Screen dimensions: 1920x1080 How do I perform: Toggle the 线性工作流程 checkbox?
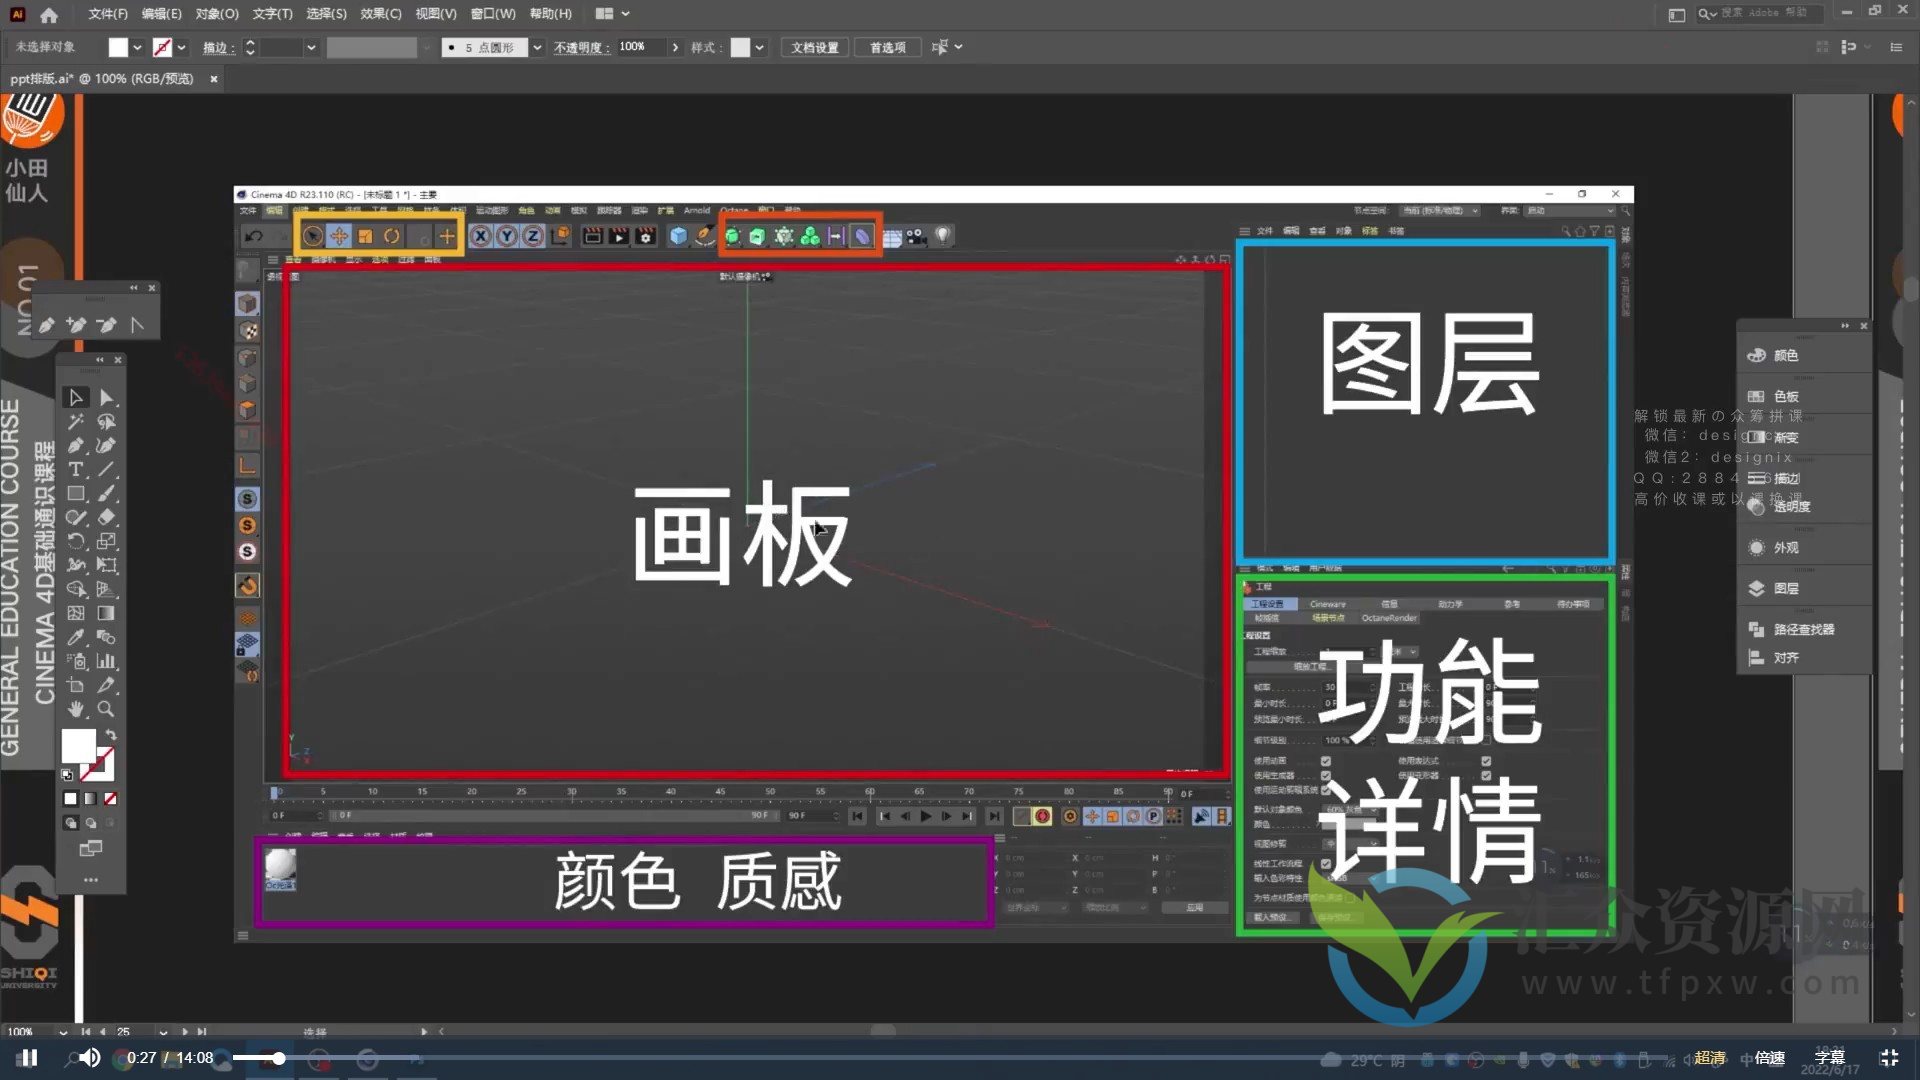(1327, 863)
